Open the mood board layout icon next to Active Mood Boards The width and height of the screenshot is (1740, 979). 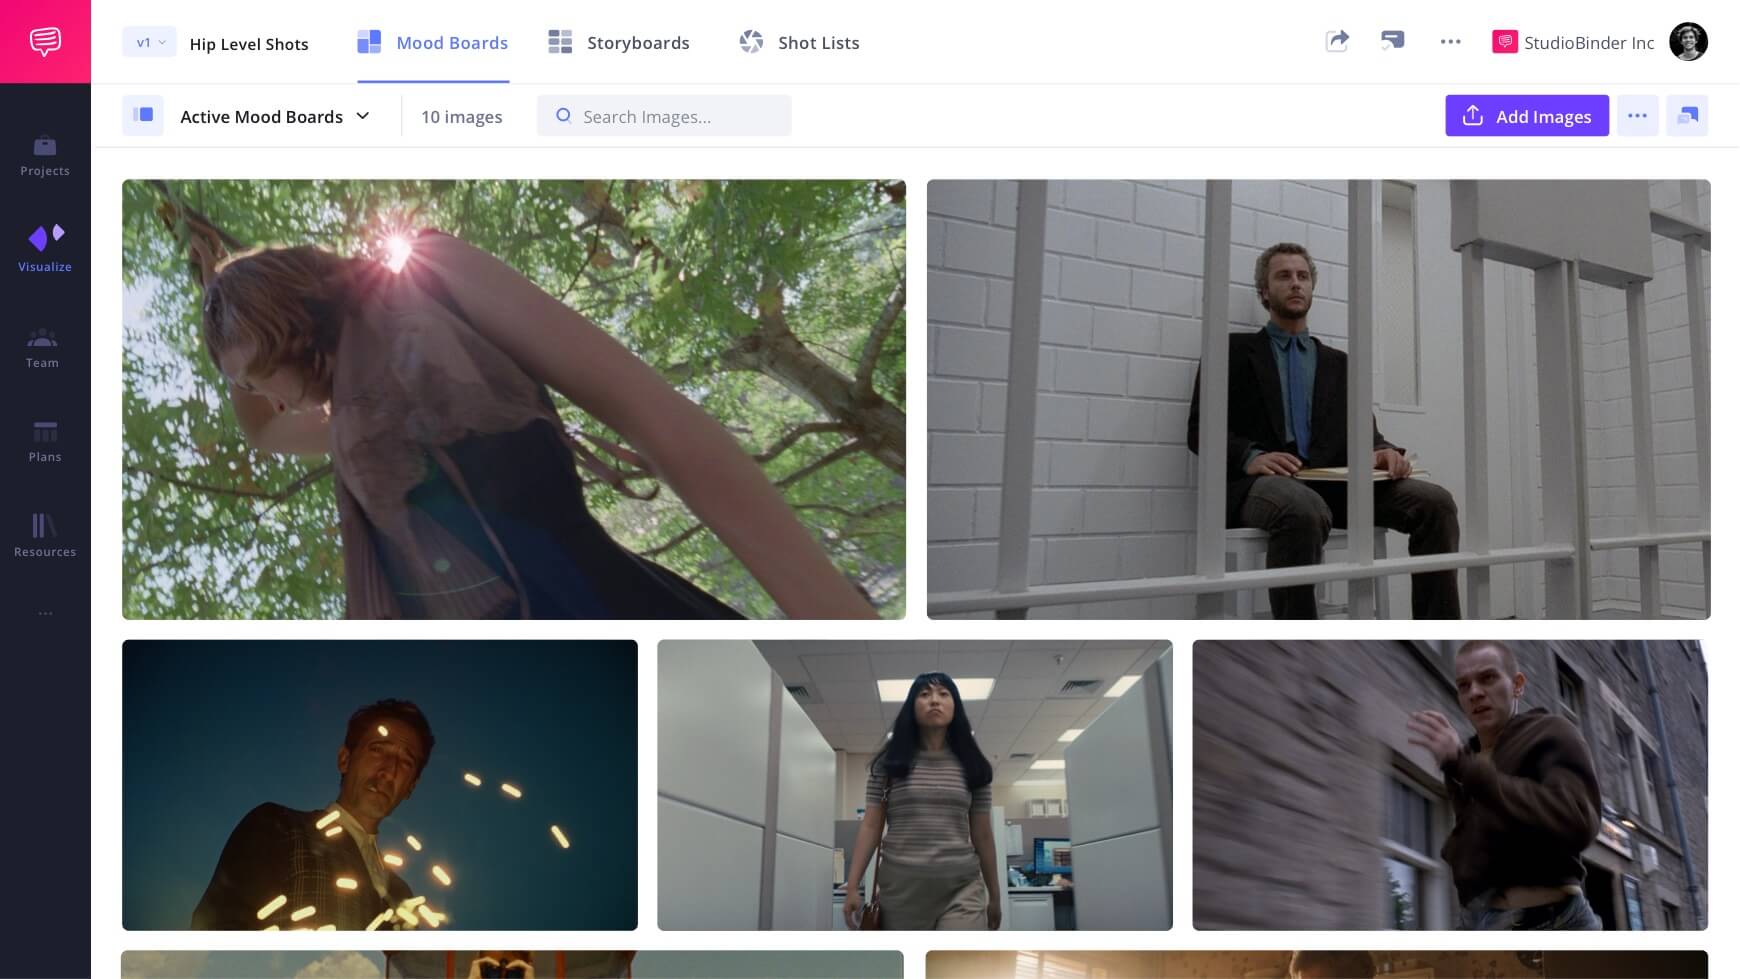[143, 115]
